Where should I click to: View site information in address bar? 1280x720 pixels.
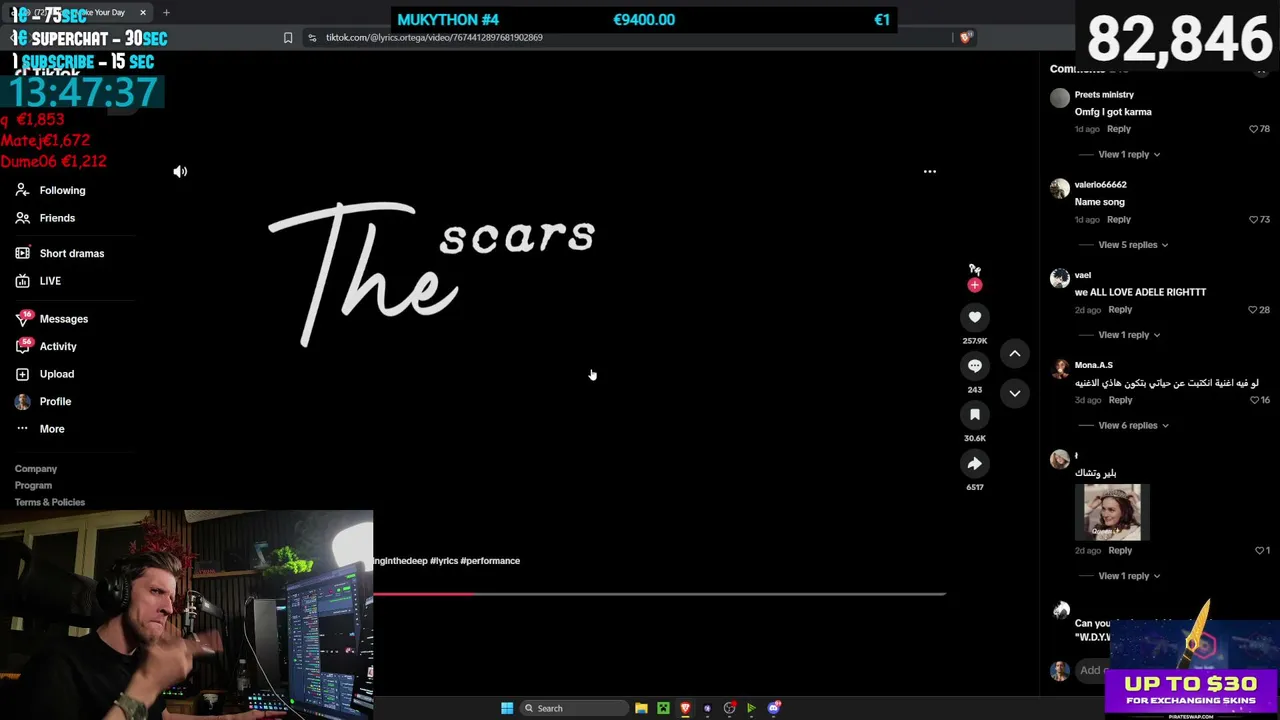click(x=312, y=38)
